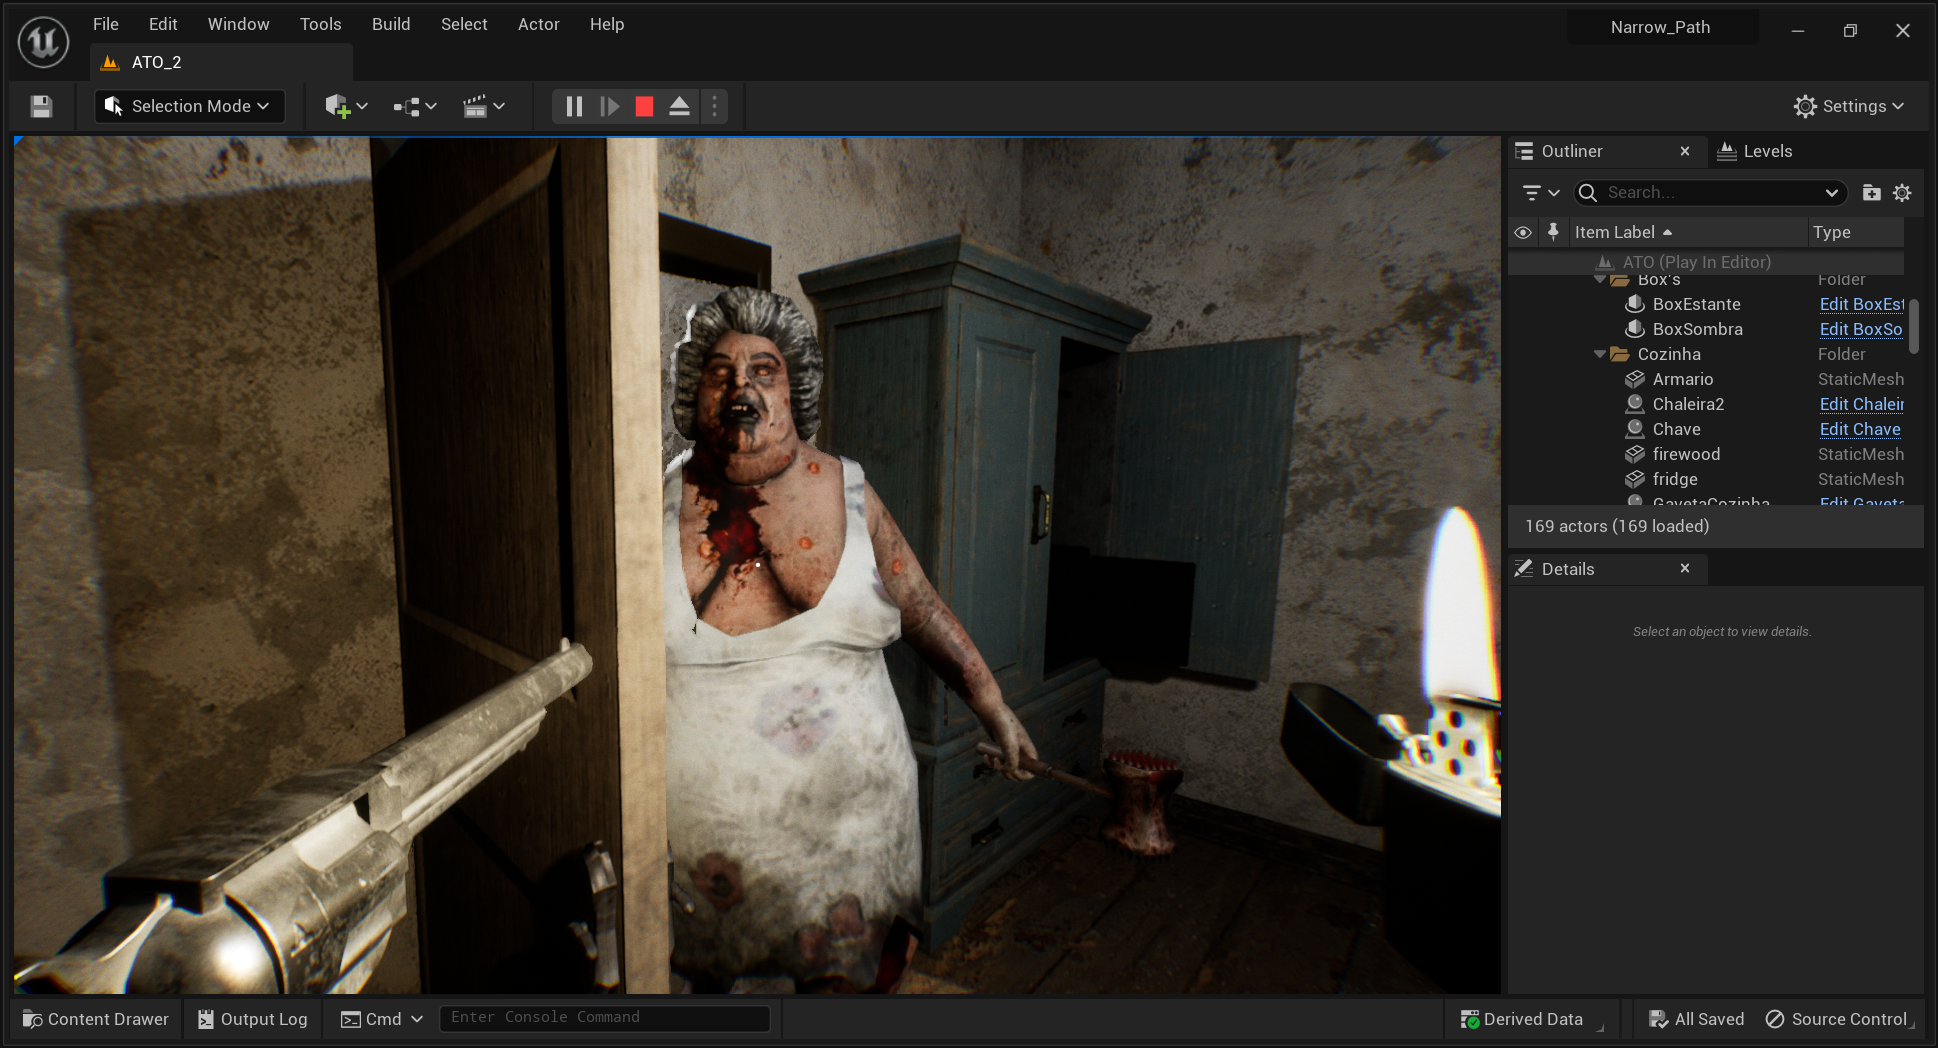Select the Outliner tab
Image resolution: width=1938 pixels, height=1048 pixels.
click(x=1572, y=151)
